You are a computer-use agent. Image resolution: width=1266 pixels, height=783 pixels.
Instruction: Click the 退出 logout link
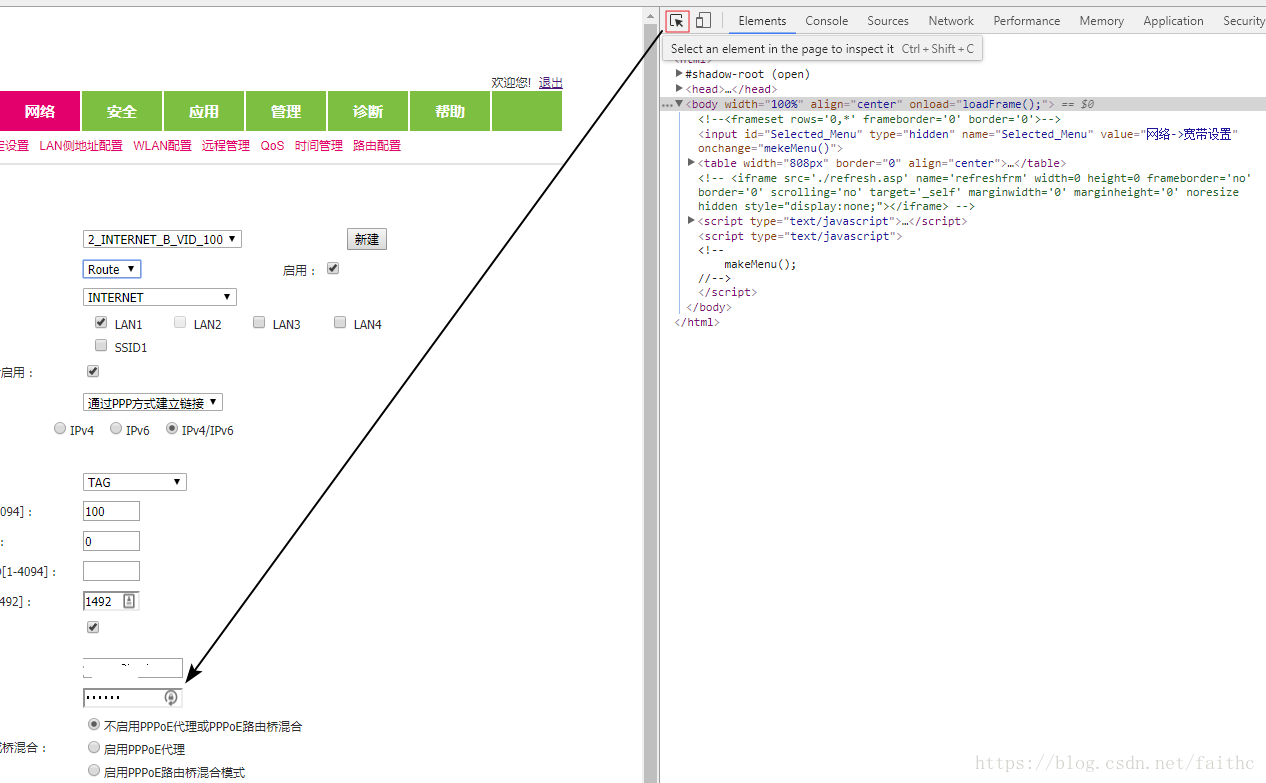click(x=550, y=82)
